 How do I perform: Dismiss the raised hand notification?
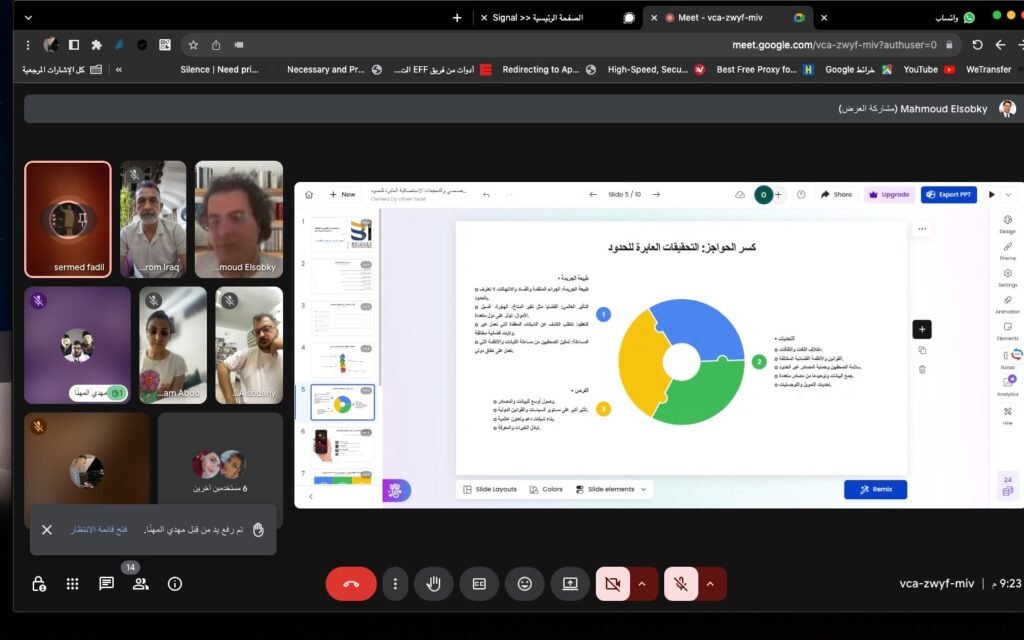click(x=47, y=529)
